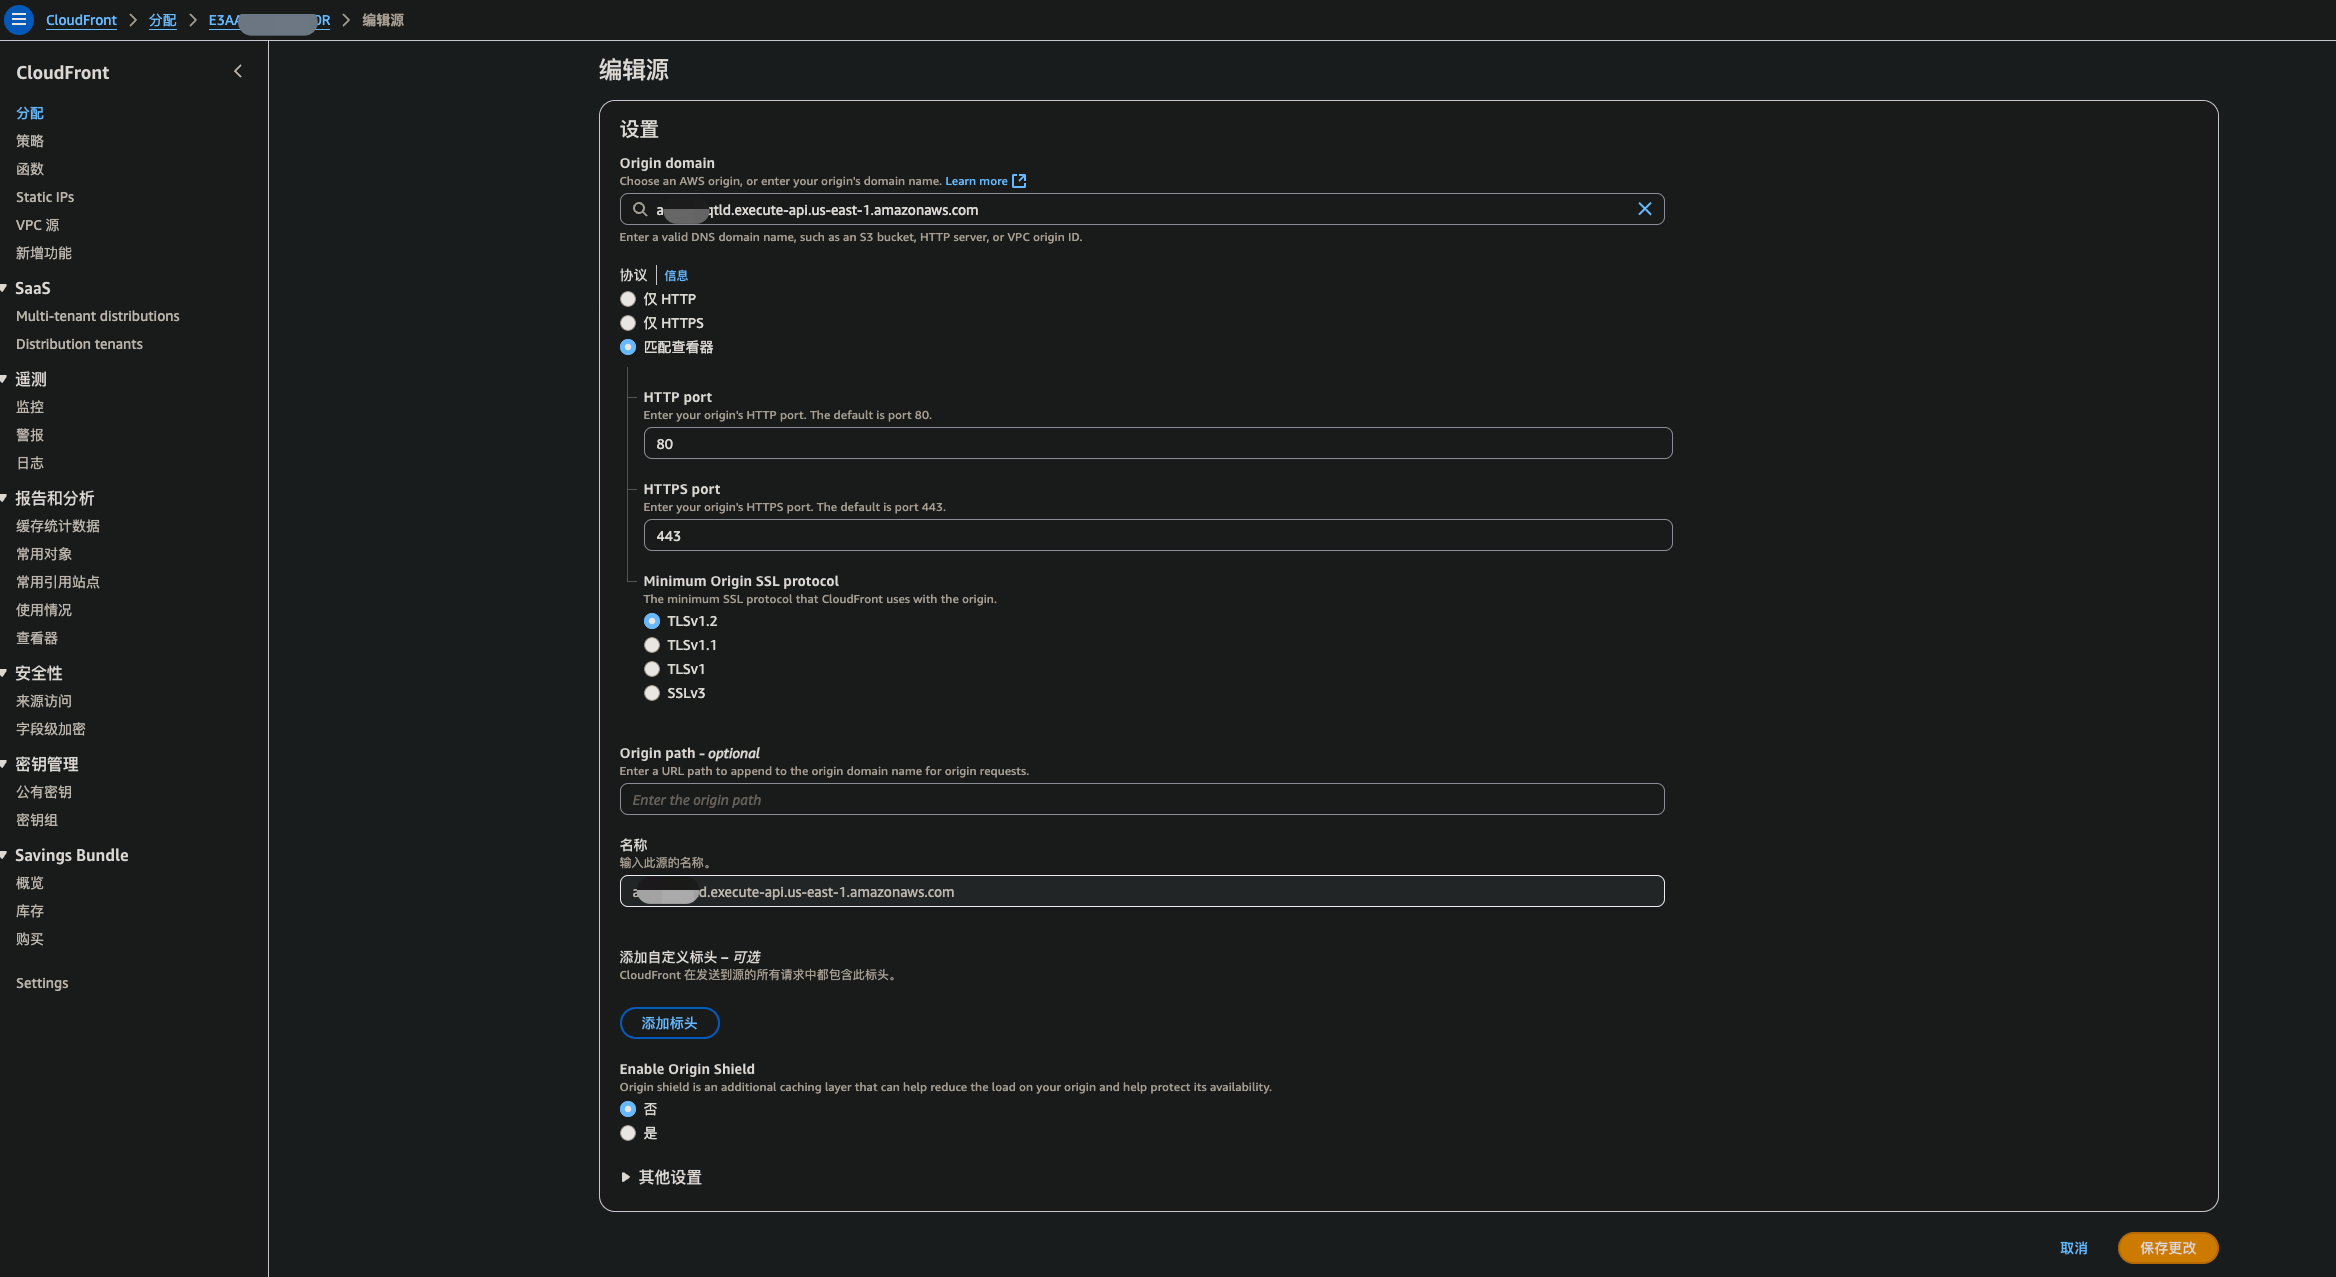Select the 仅 HTTPS protocol radio button
The image size is (2336, 1277).
pos(628,323)
